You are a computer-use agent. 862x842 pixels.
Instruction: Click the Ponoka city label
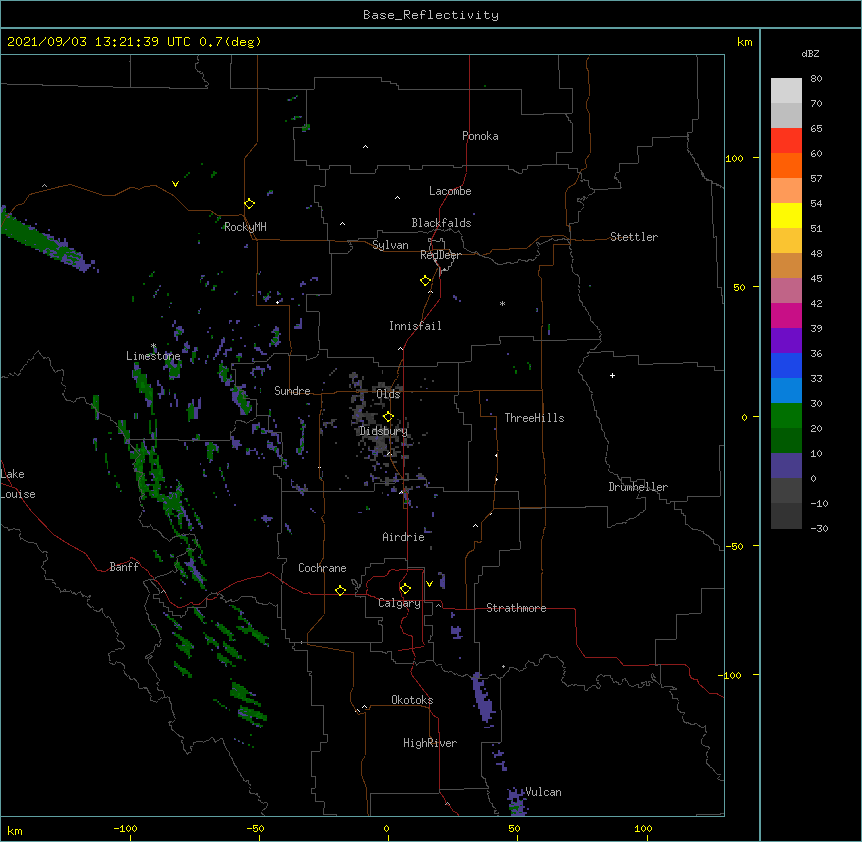[480, 136]
